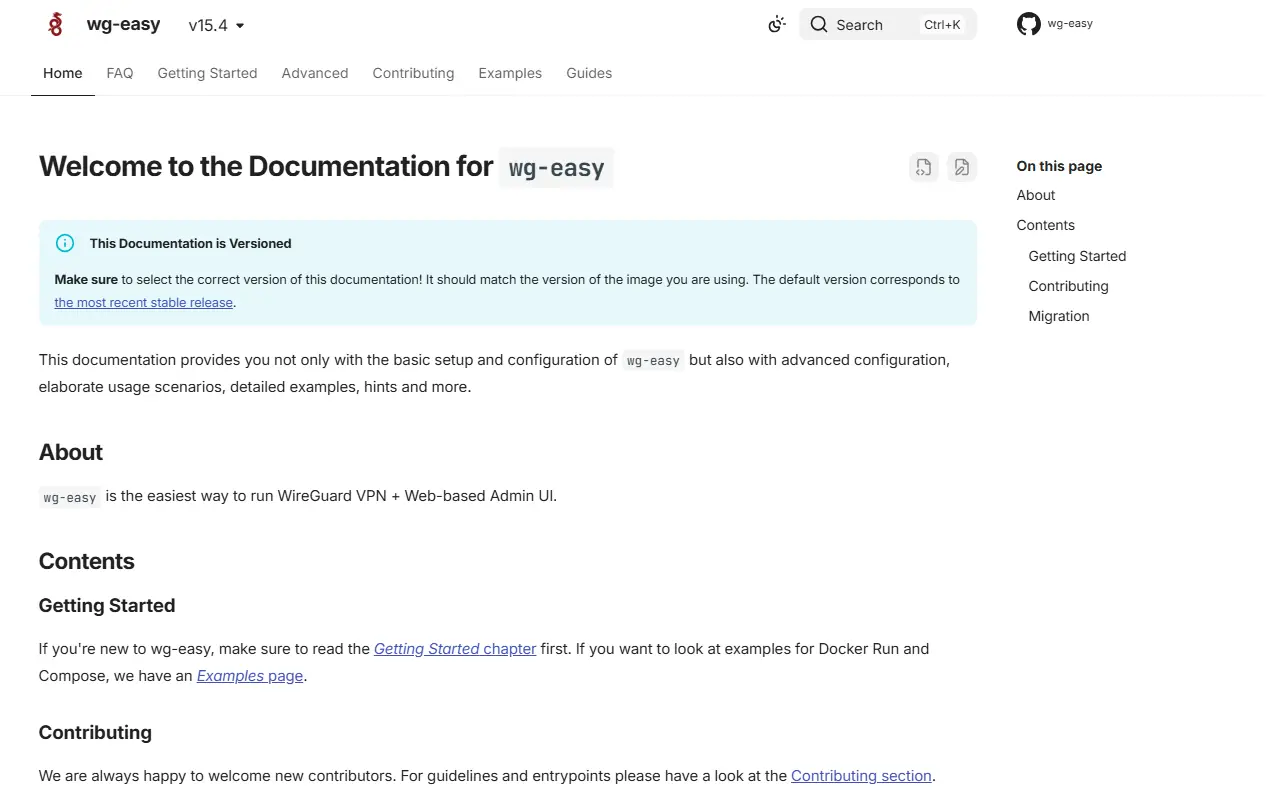Jump to About in page outline
Image resolution: width=1280 pixels, height=800 pixels.
1036,195
